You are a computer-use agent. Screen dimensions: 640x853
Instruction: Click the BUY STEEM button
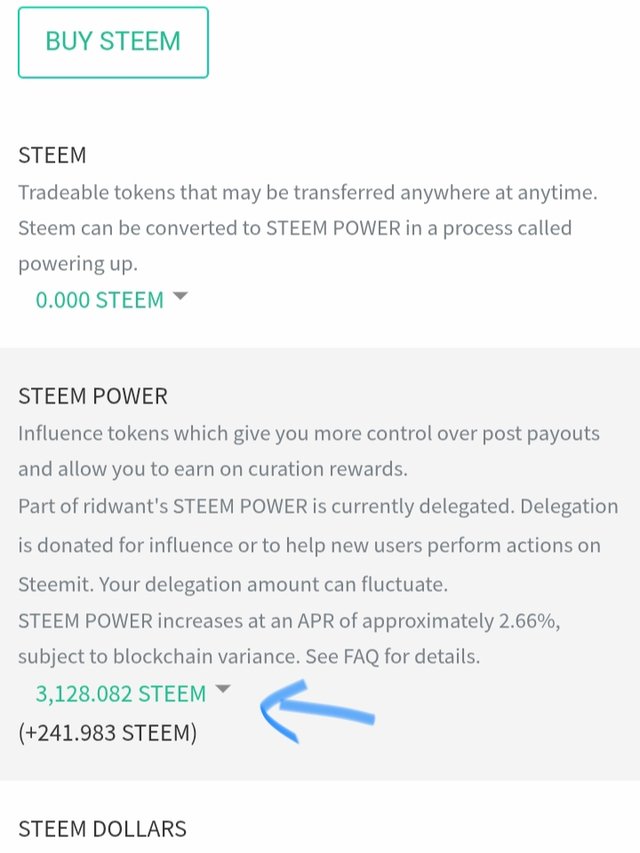(113, 42)
